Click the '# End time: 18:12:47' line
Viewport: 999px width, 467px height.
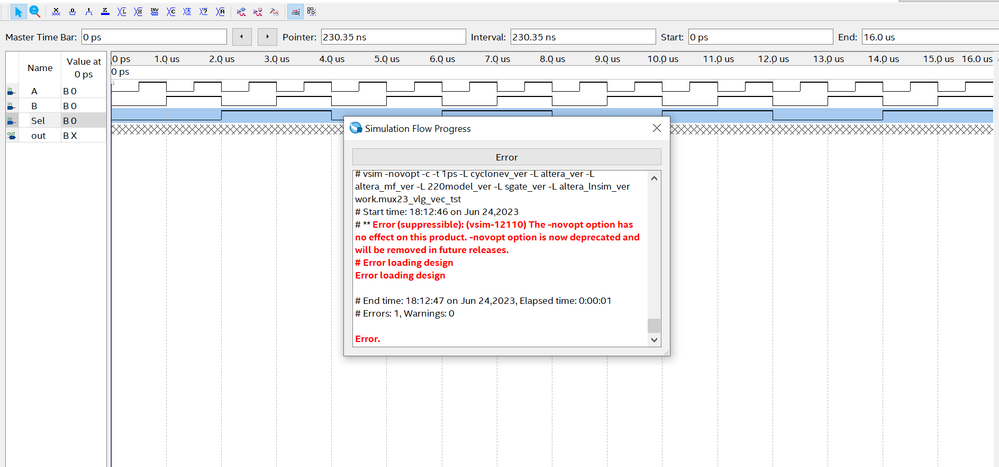[x=484, y=300]
